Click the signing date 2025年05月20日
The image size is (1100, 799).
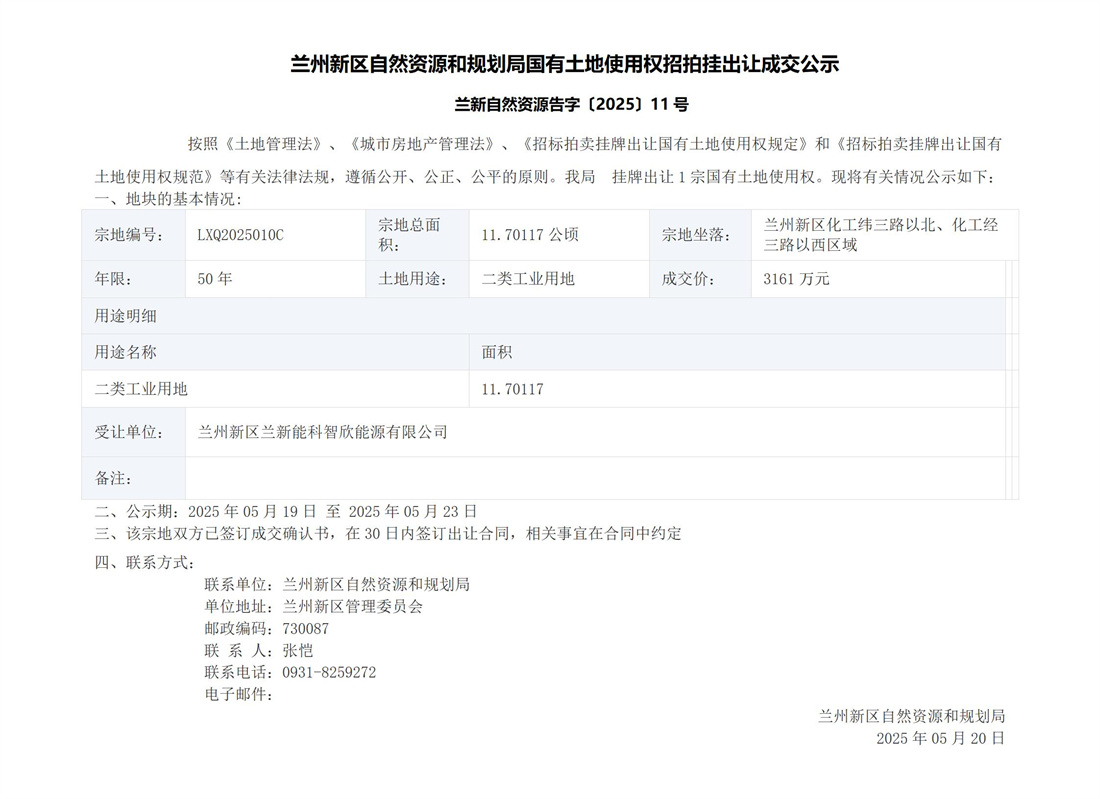pos(939,738)
